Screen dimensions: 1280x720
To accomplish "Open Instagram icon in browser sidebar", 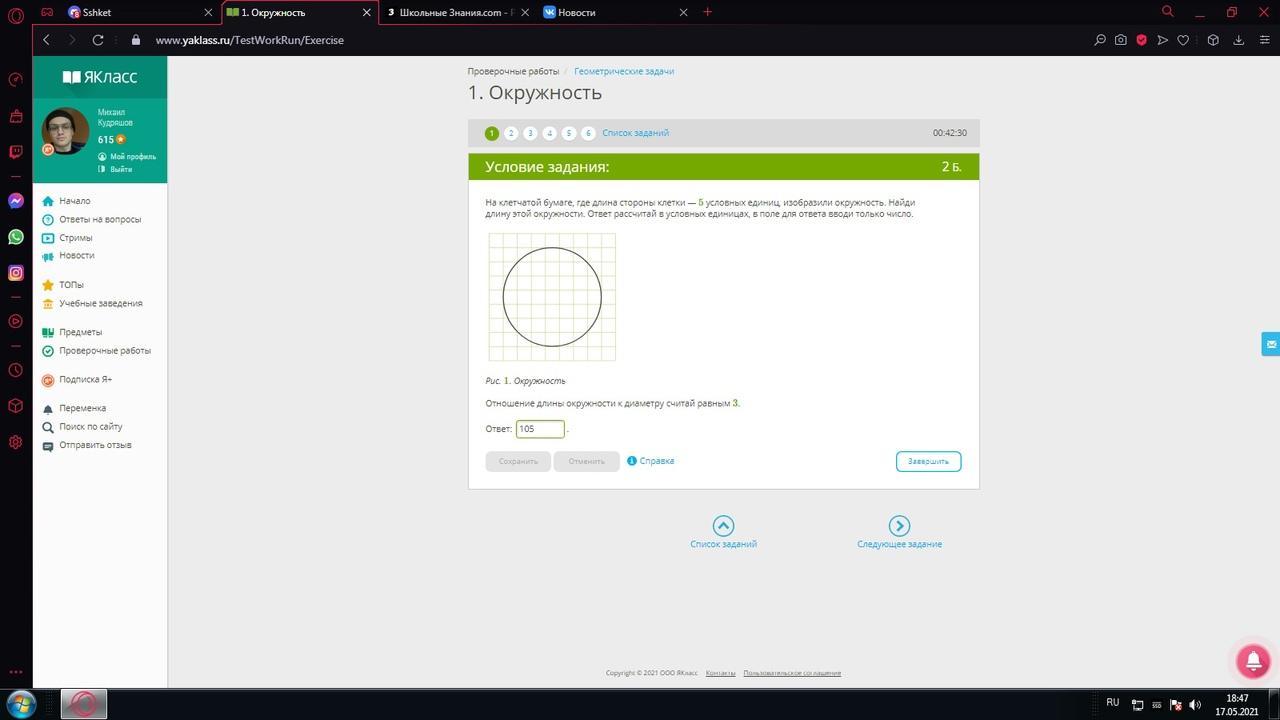I will tap(16, 273).
